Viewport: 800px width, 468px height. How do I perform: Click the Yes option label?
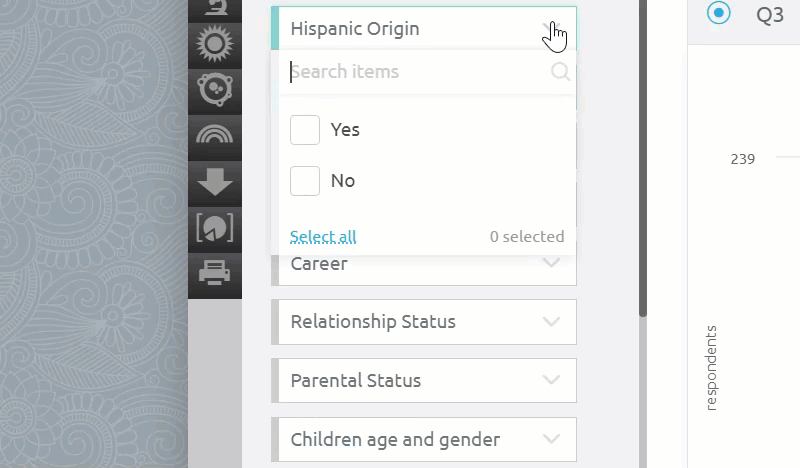(x=345, y=130)
